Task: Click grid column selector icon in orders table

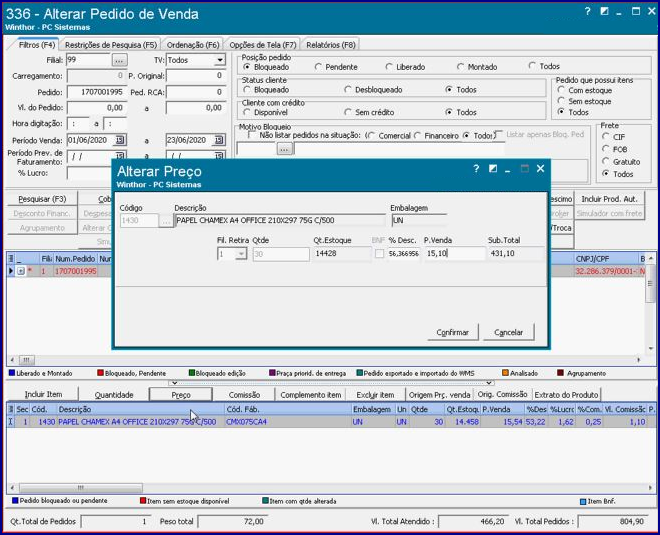Action: click(x=11, y=258)
